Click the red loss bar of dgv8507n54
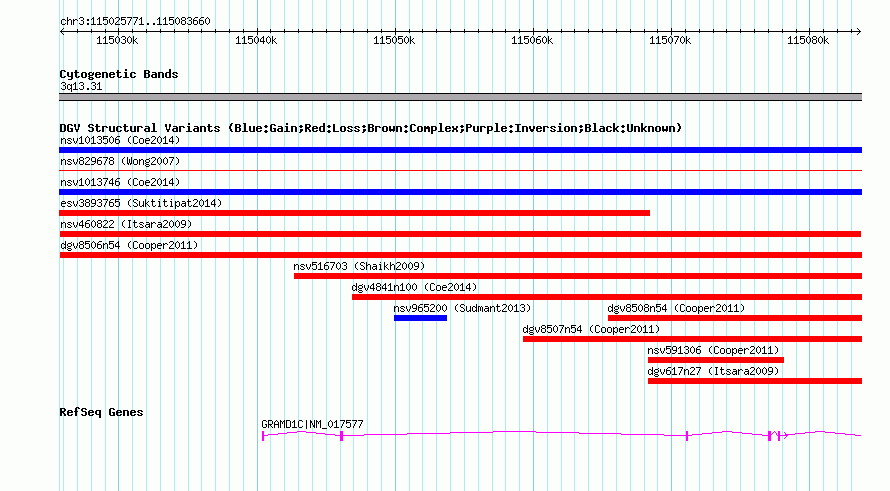Screen dimensions: 890x491 click(x=692, y=339)
